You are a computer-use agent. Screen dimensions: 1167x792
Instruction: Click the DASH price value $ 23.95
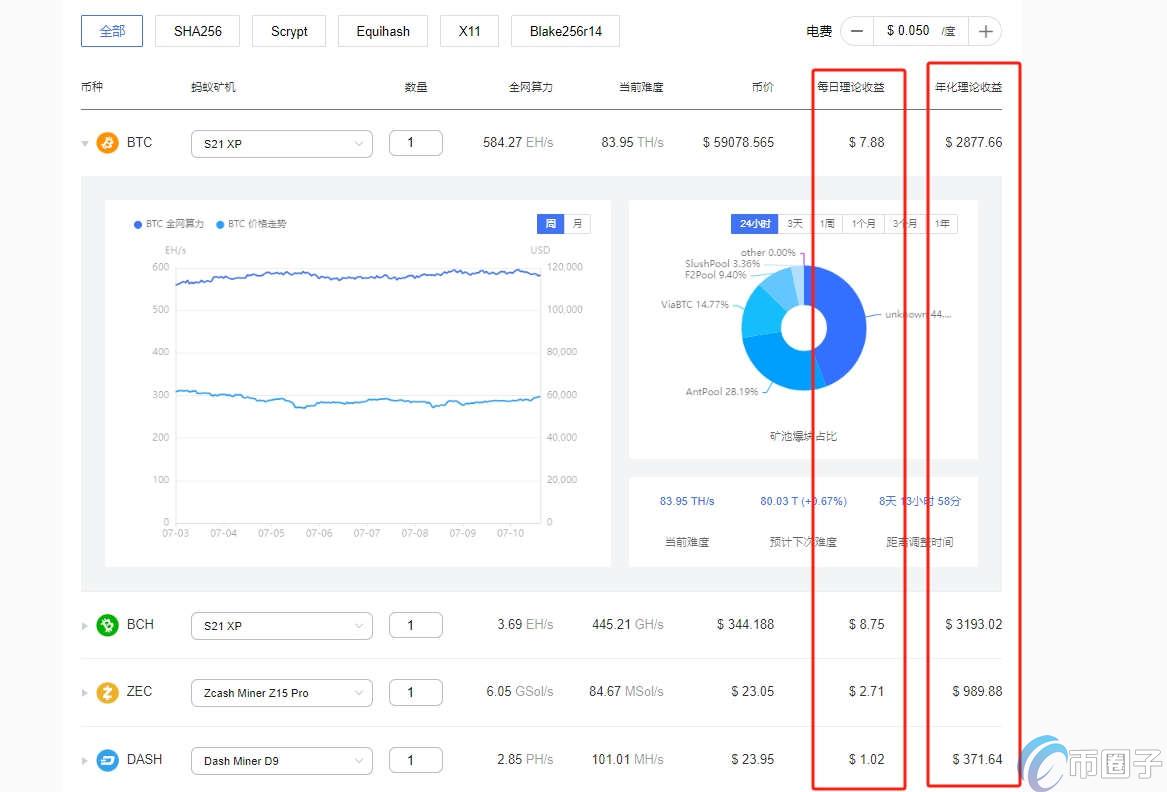tap(752, 759)
